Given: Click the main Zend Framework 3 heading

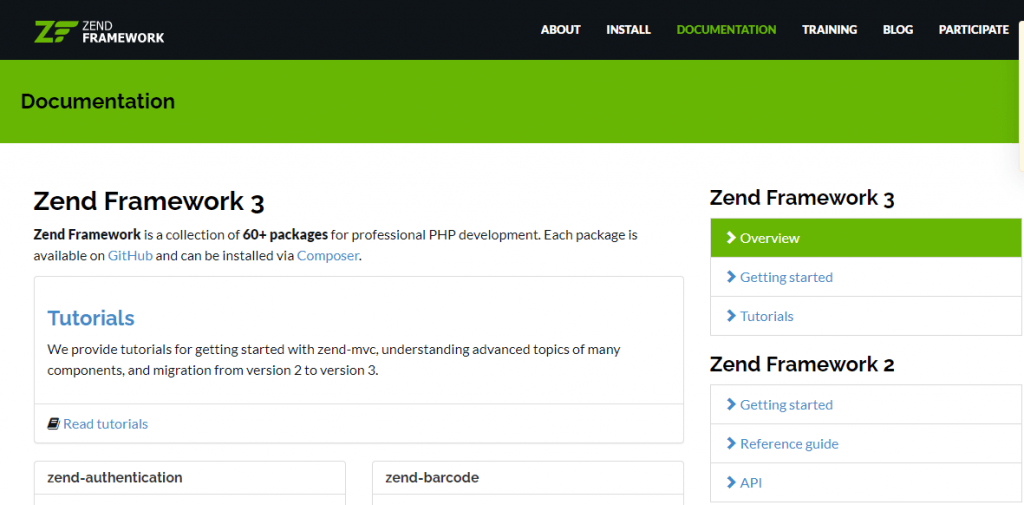Looking at the screenshot, I should [149, 202].
